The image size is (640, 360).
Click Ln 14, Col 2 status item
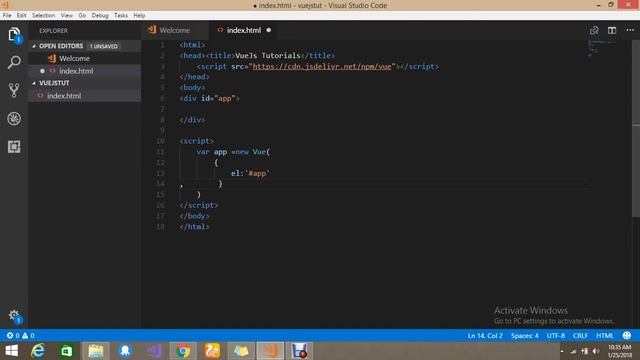pos(485,336)
